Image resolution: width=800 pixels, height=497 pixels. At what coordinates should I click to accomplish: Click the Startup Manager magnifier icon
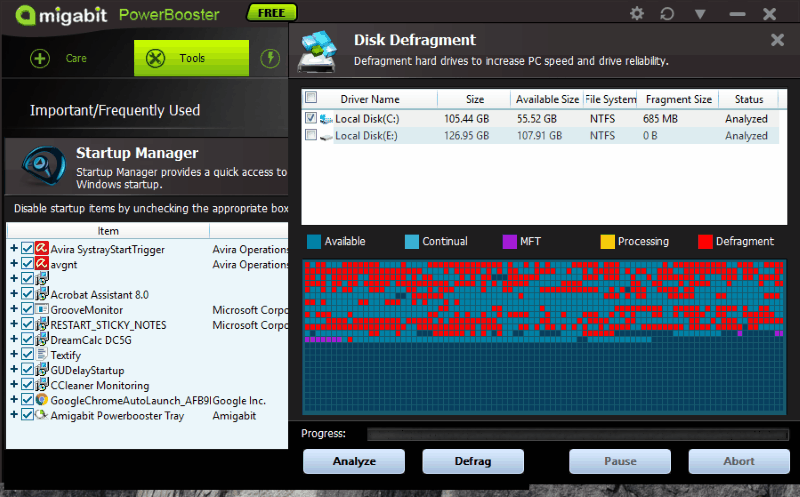pos(43,165)
